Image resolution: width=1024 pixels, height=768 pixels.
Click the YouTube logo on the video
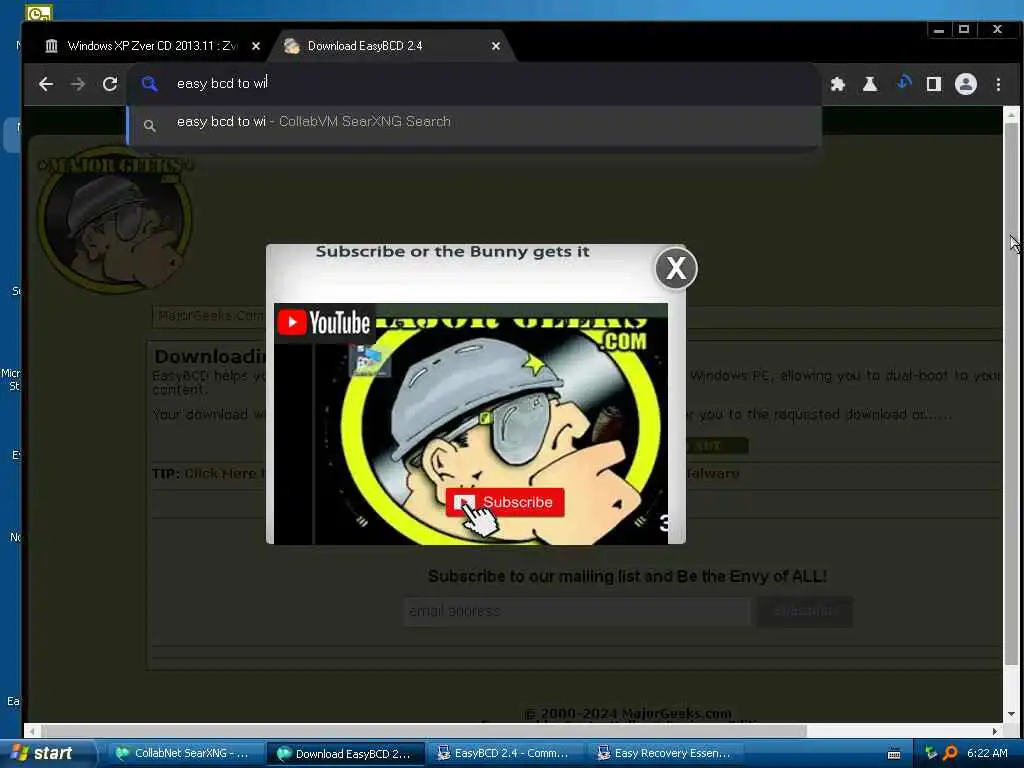324,323
